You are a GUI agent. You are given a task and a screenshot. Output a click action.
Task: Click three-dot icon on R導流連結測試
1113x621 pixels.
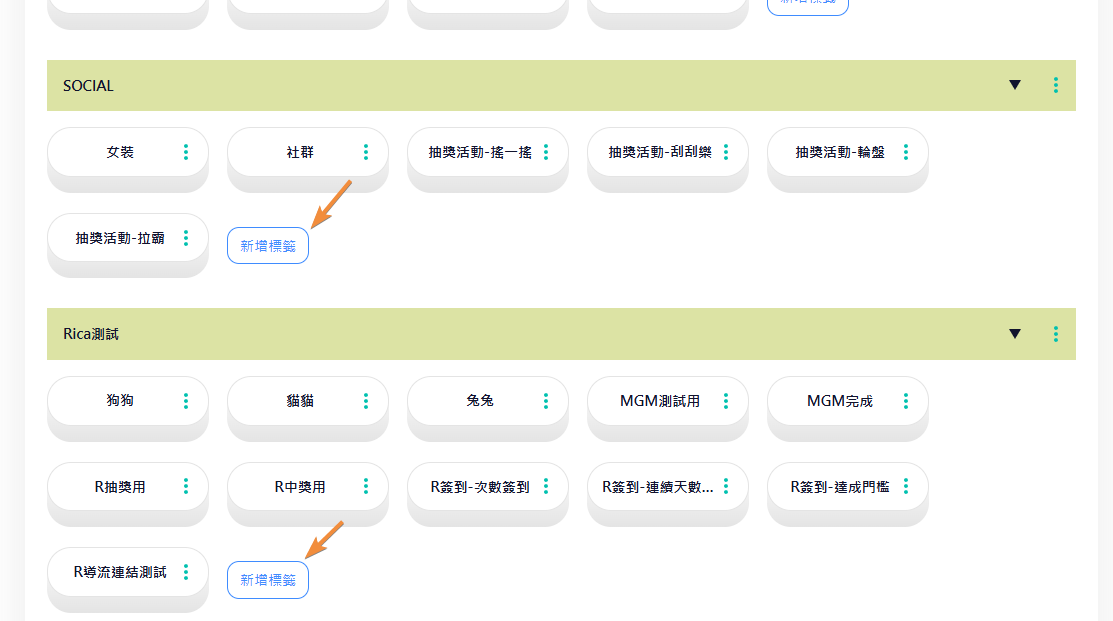click(x=186, y=573)
